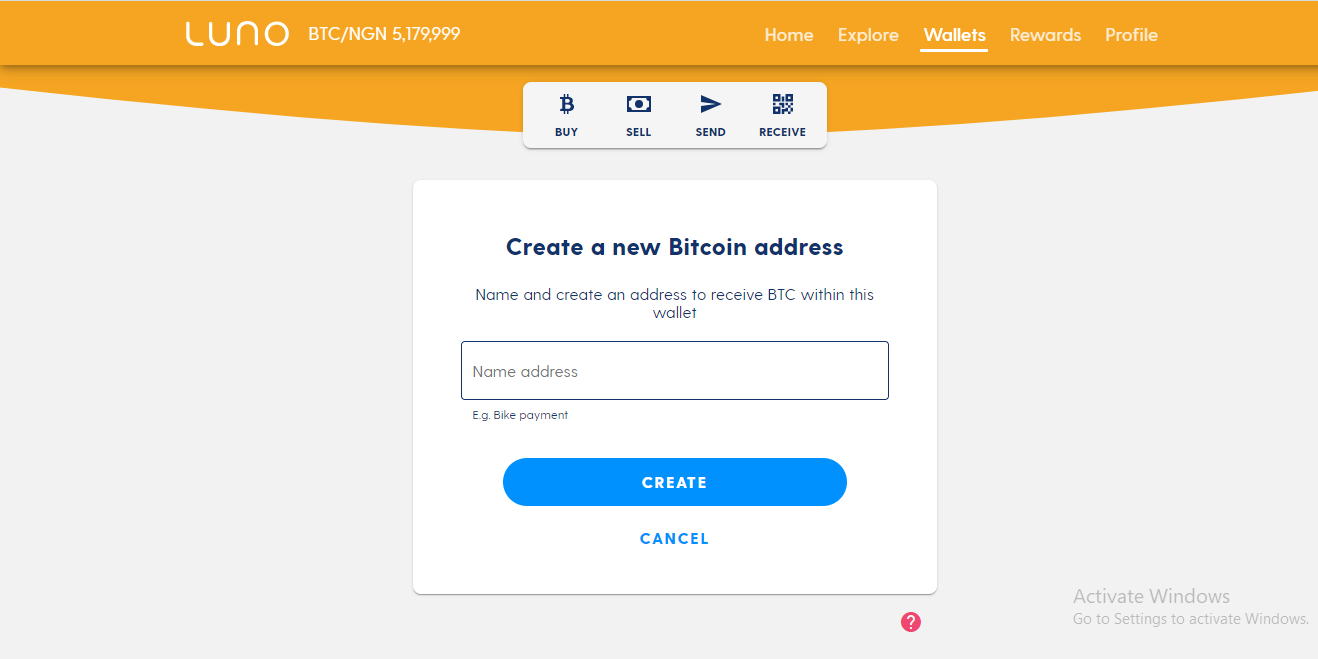Image resolution: width=1318 pixels, height=659 pixels.
Task: Click the blue CREATE button
Action: (675, 482)
